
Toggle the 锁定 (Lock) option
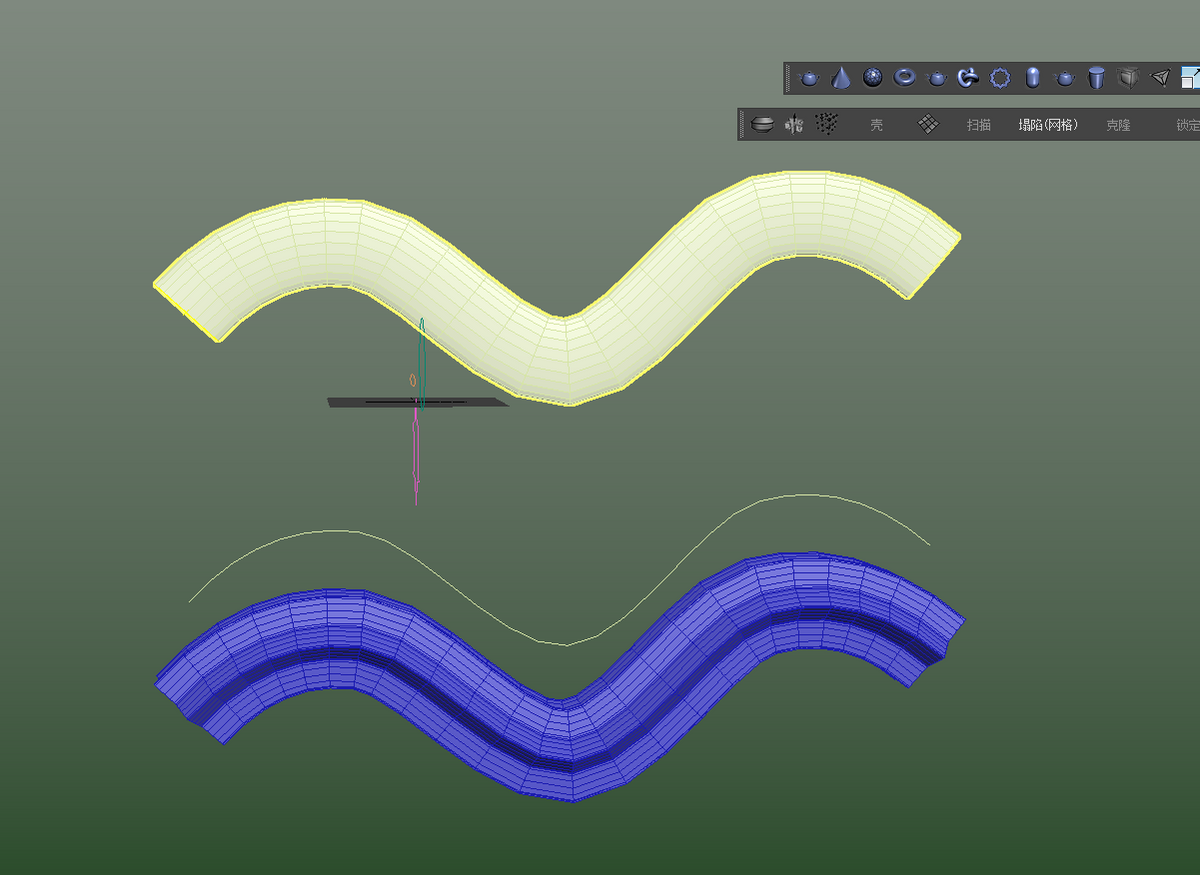(1187, 124)
